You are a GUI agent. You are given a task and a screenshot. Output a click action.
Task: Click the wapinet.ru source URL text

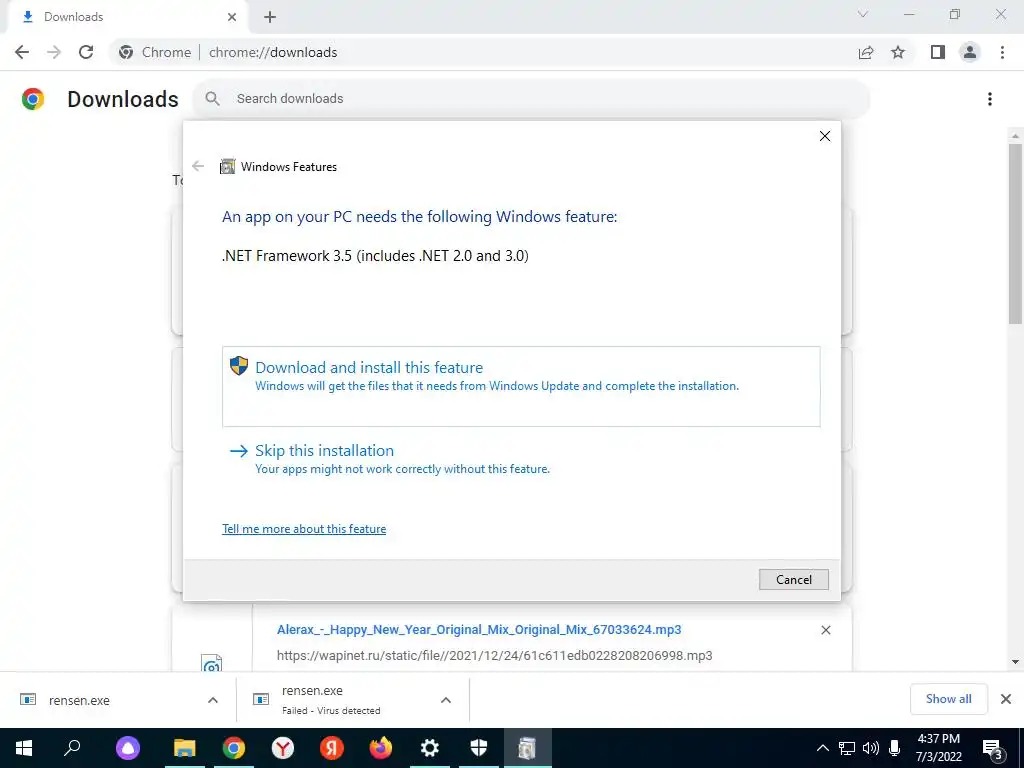494,655
